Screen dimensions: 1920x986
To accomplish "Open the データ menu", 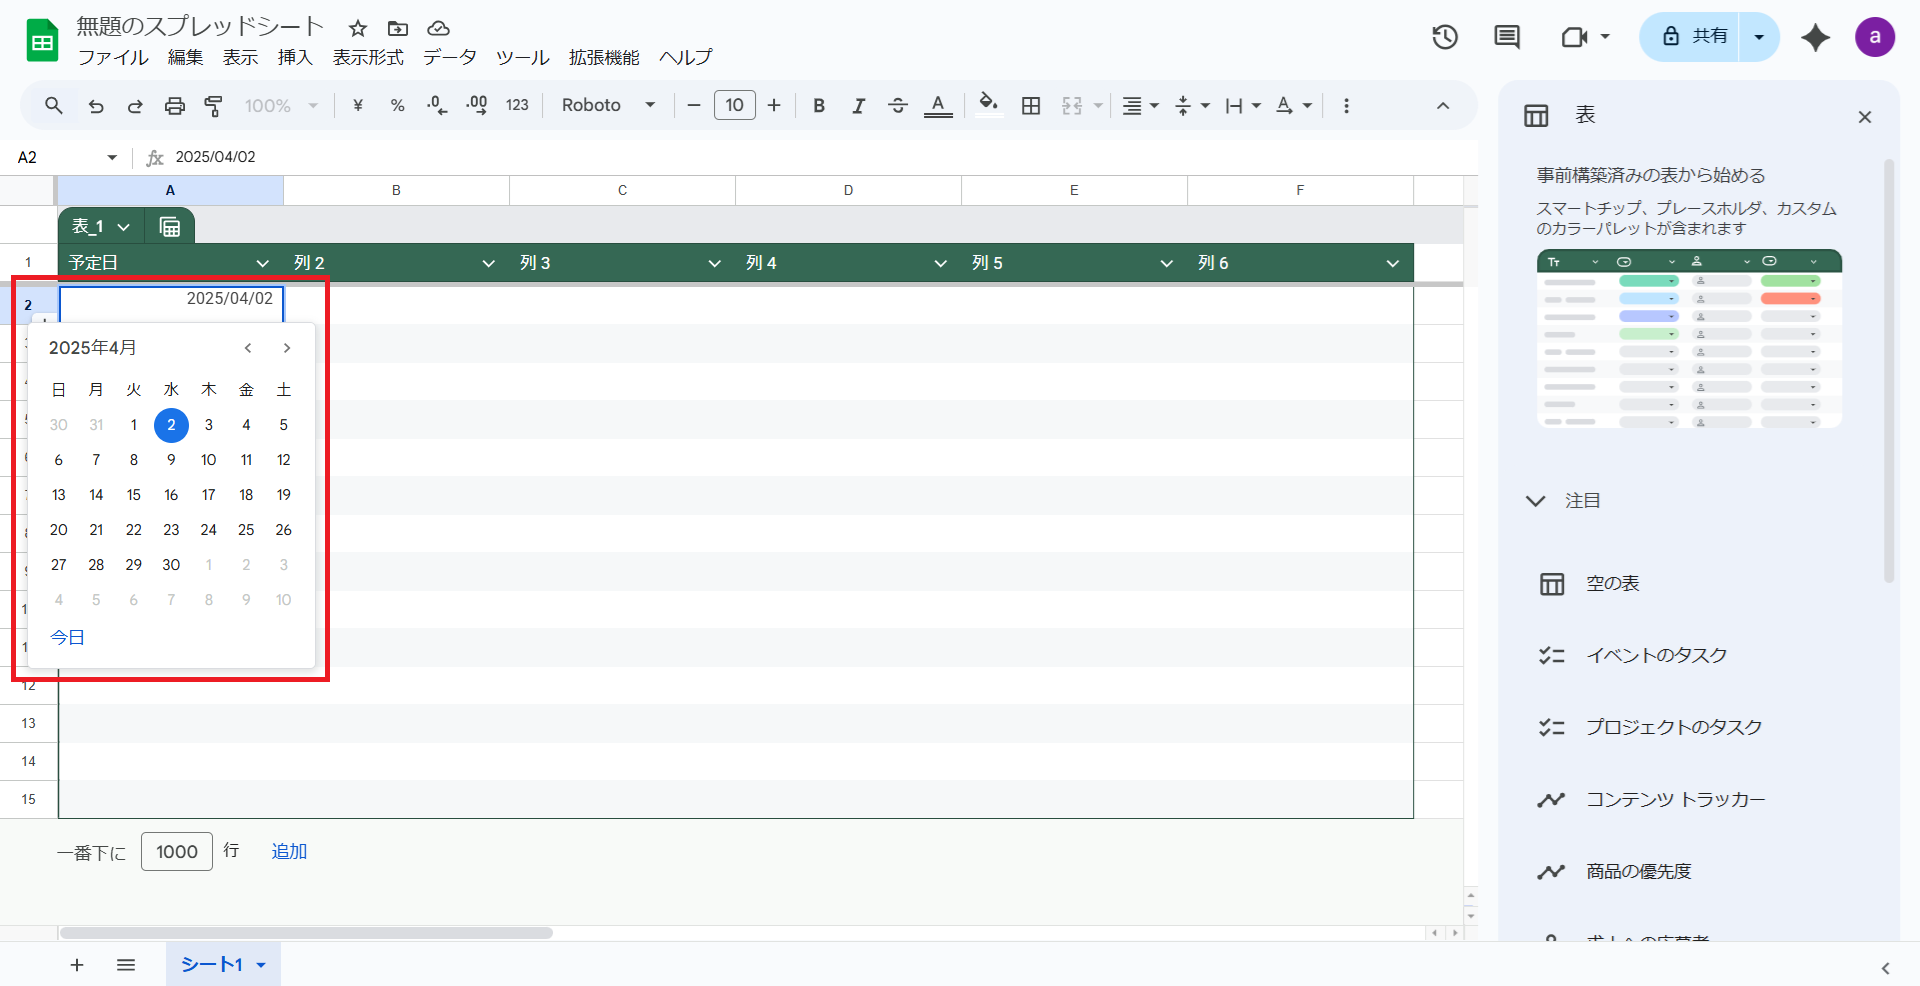I will [x=449, y=58].
